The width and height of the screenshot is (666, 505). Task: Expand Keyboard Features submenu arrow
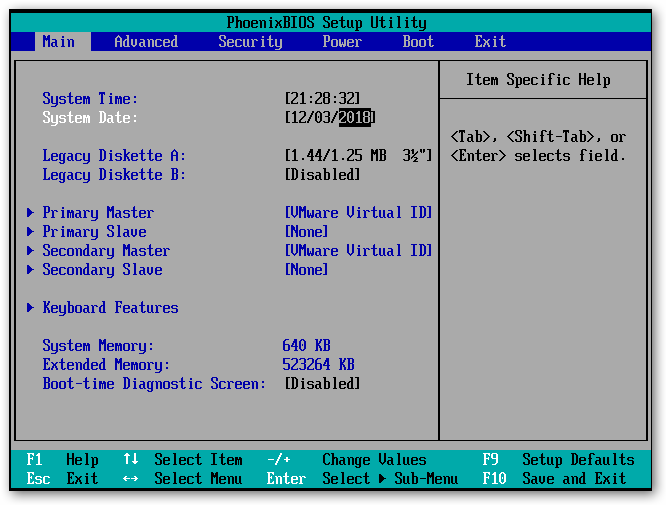(x=30, y=308)
